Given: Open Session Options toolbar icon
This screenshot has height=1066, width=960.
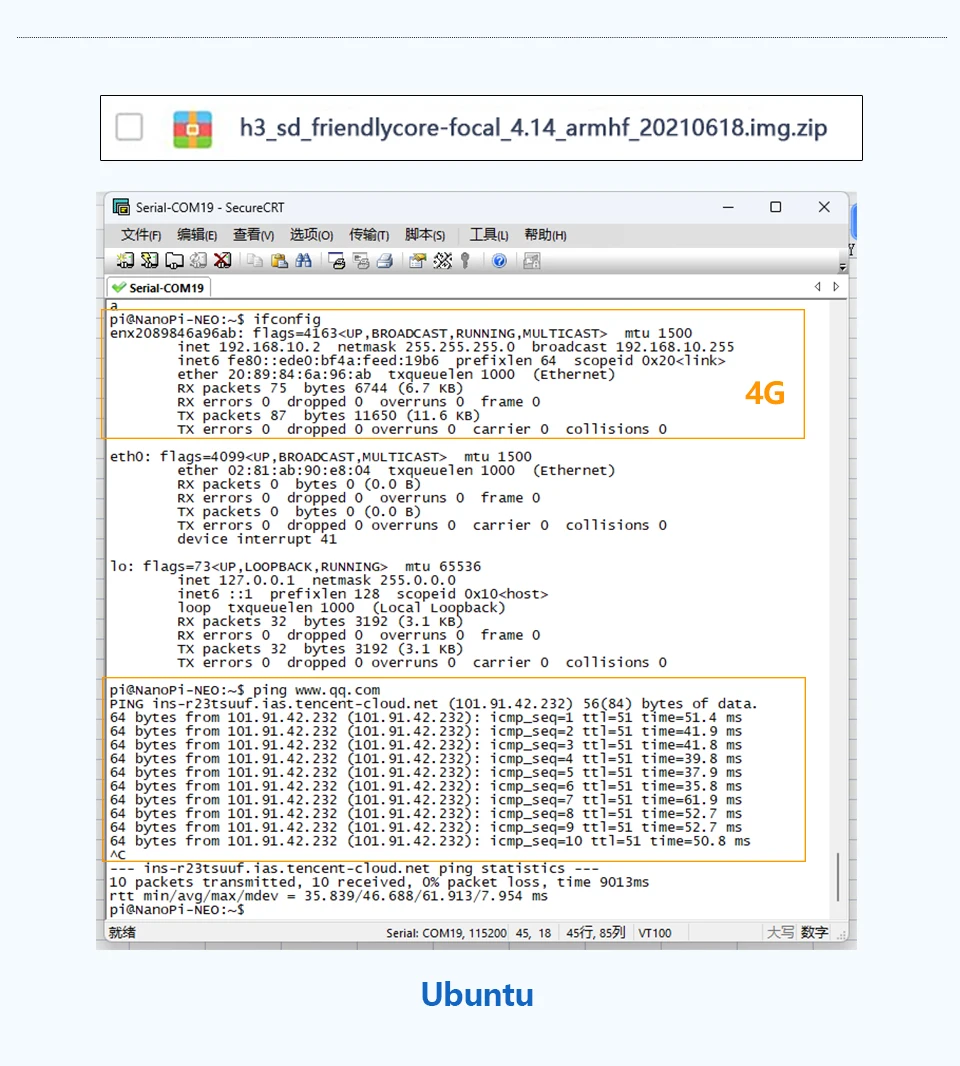Looking at the screenshot, I should 417,260.
